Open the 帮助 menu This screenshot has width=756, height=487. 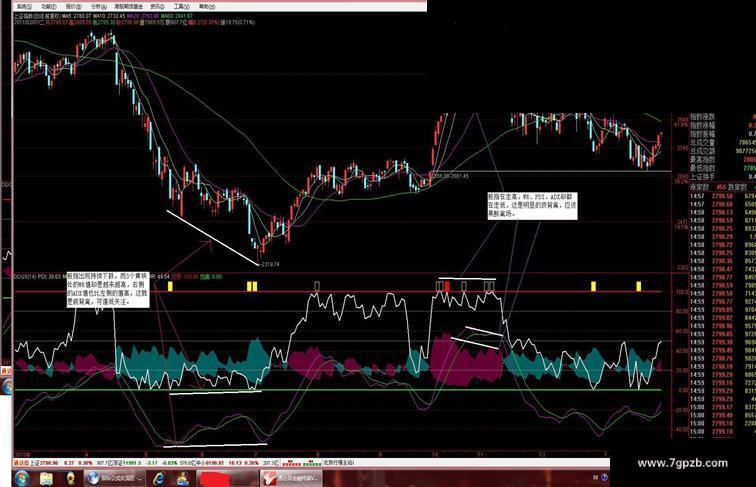click(x=206, y=7)
